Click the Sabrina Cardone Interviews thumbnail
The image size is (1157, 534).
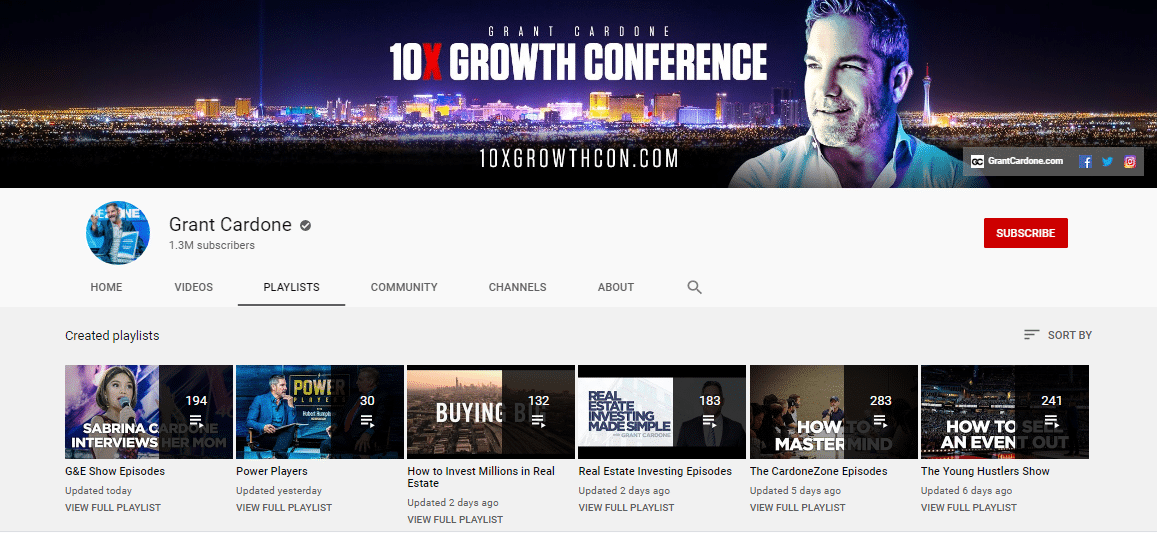pyautogui.click(x=149, y=412)
